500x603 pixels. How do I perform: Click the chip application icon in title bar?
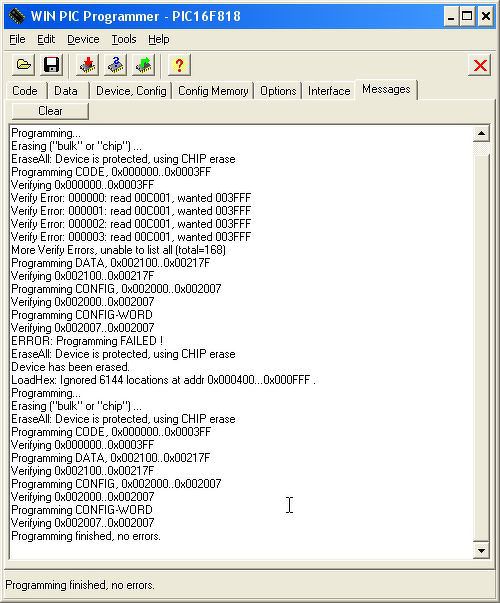(x=17, y=16)
